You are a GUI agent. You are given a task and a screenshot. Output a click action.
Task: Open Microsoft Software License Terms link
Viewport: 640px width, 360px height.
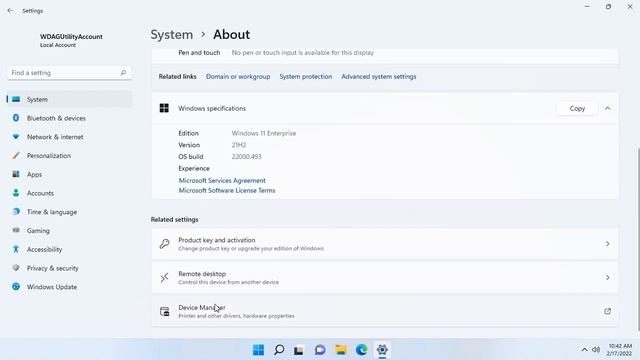[227, 191]
